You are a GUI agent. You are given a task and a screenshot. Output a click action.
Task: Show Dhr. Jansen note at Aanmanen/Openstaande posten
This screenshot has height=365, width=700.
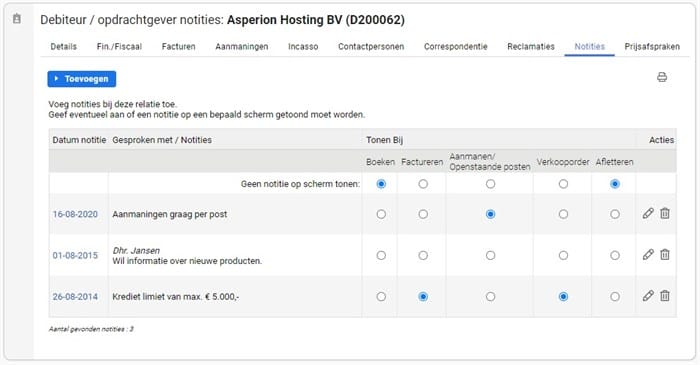[x=490, y=255]
